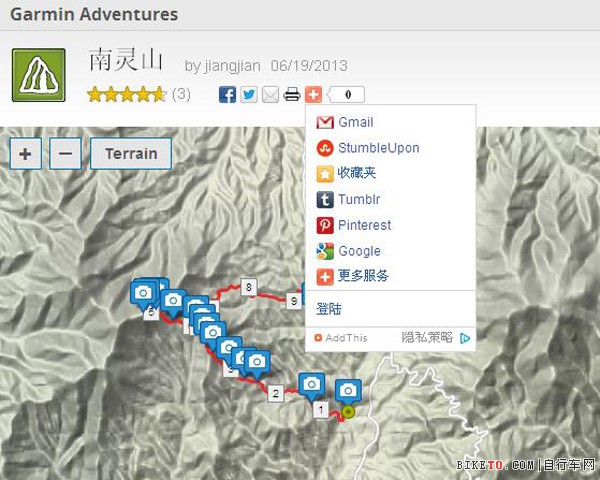Open the AddThis plus share icon
The height and width of the screenshot is (480, 600).
click(313, 95)
